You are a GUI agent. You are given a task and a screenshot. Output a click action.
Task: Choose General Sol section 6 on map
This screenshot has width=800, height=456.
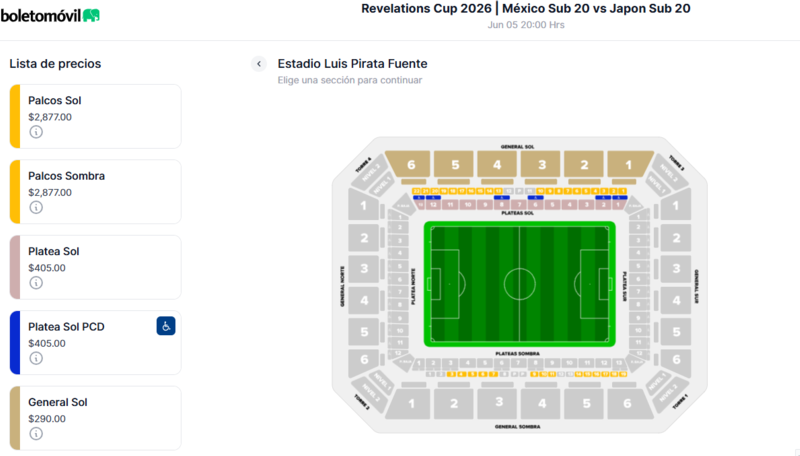[410, 164]
